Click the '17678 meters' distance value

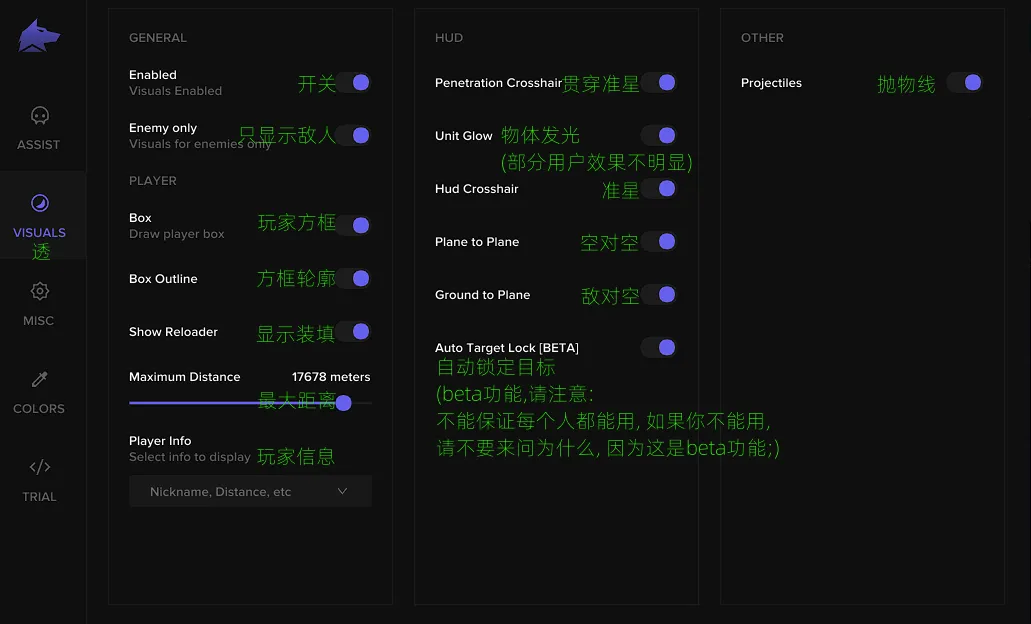point(331,377)
